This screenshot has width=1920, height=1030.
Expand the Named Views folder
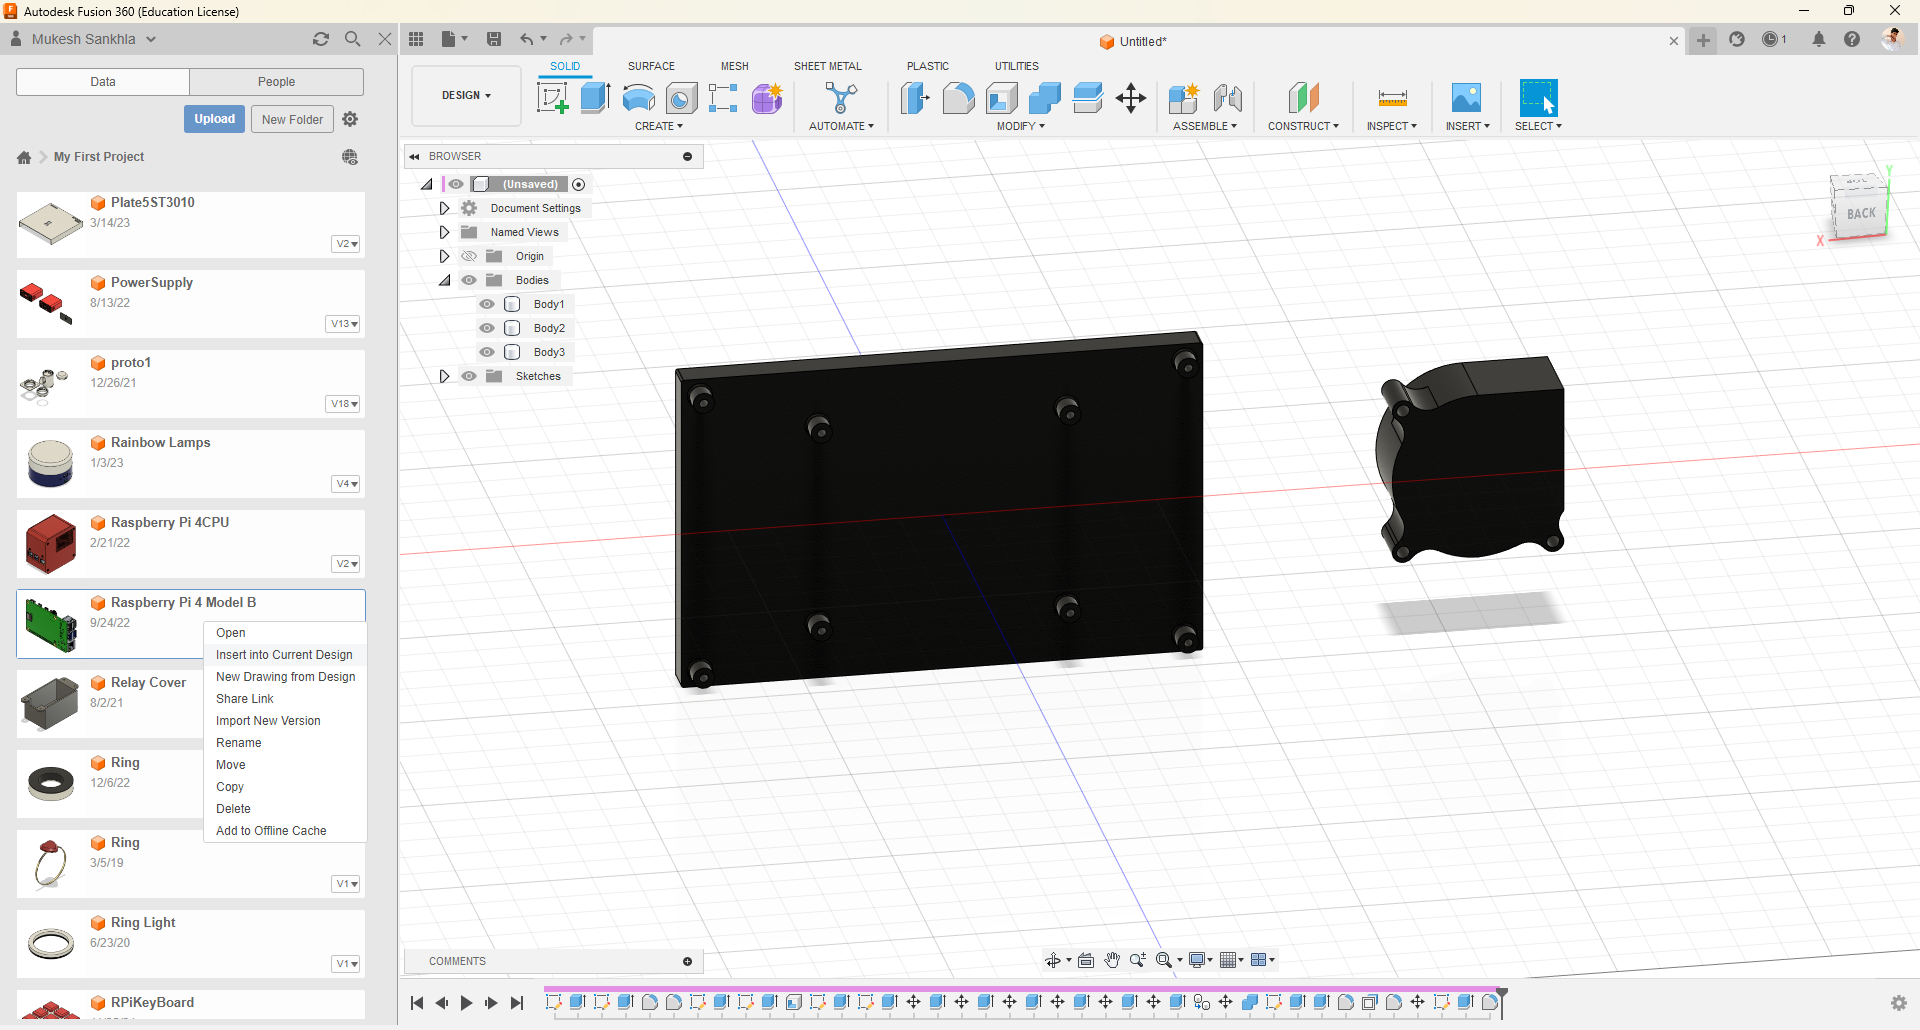444,232
